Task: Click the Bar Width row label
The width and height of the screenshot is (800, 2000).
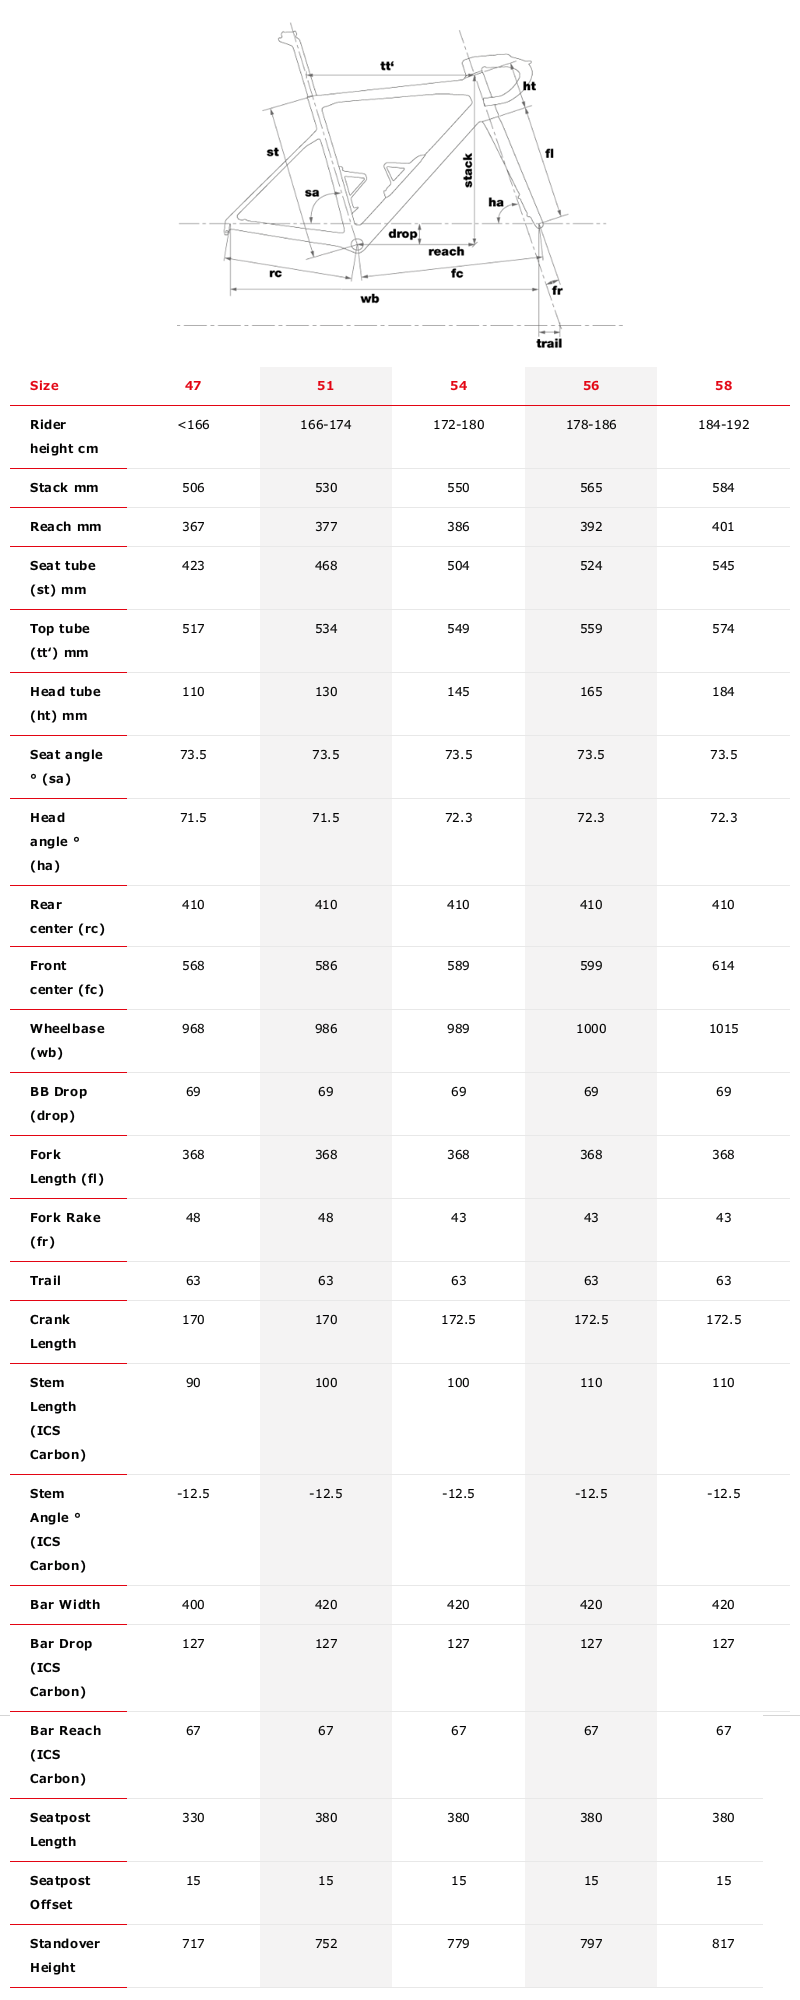Action: 65,1605
